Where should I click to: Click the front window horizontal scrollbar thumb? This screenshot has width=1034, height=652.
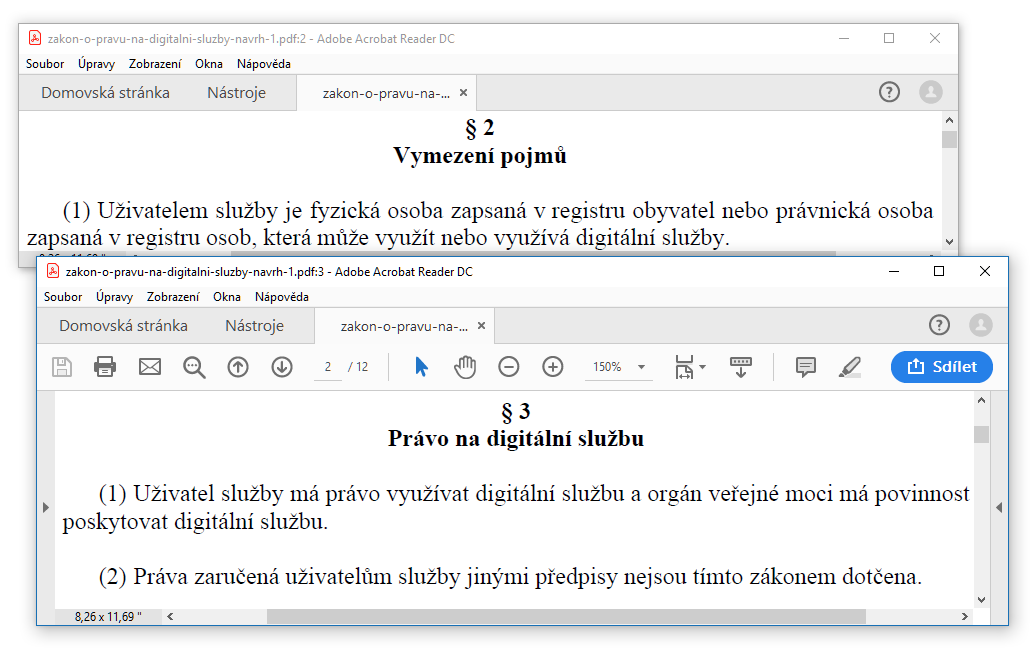(x=566, y=616)
